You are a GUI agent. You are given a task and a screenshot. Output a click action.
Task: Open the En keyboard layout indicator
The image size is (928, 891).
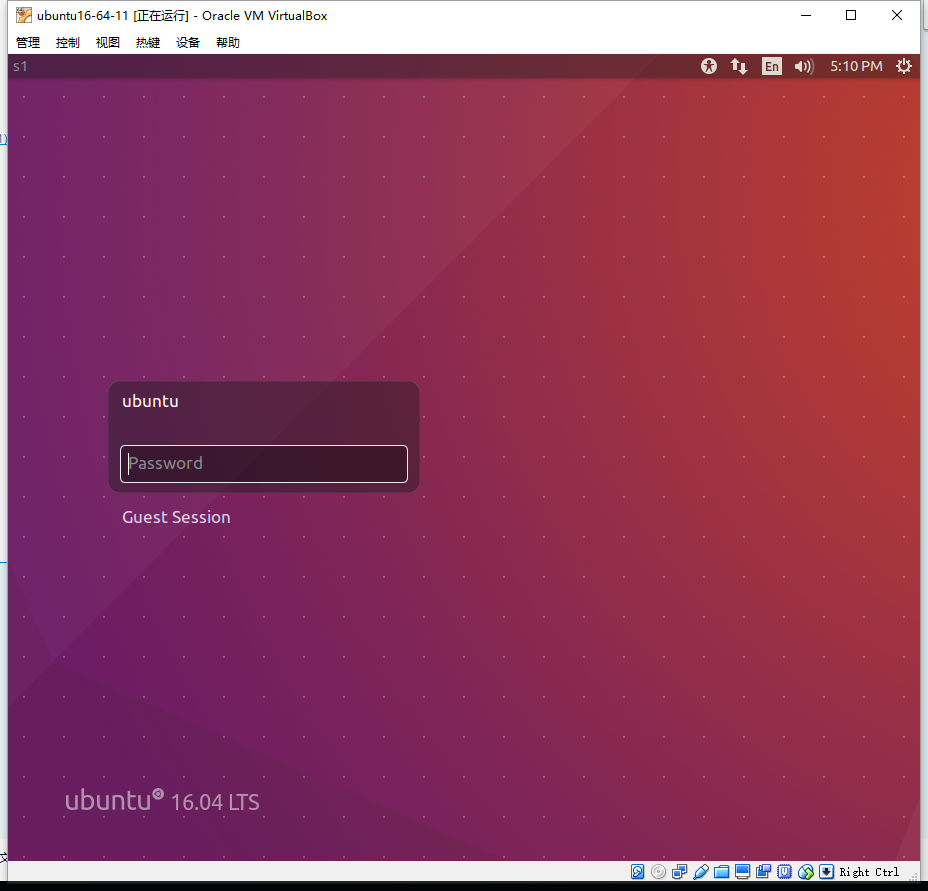click(772, 66)
